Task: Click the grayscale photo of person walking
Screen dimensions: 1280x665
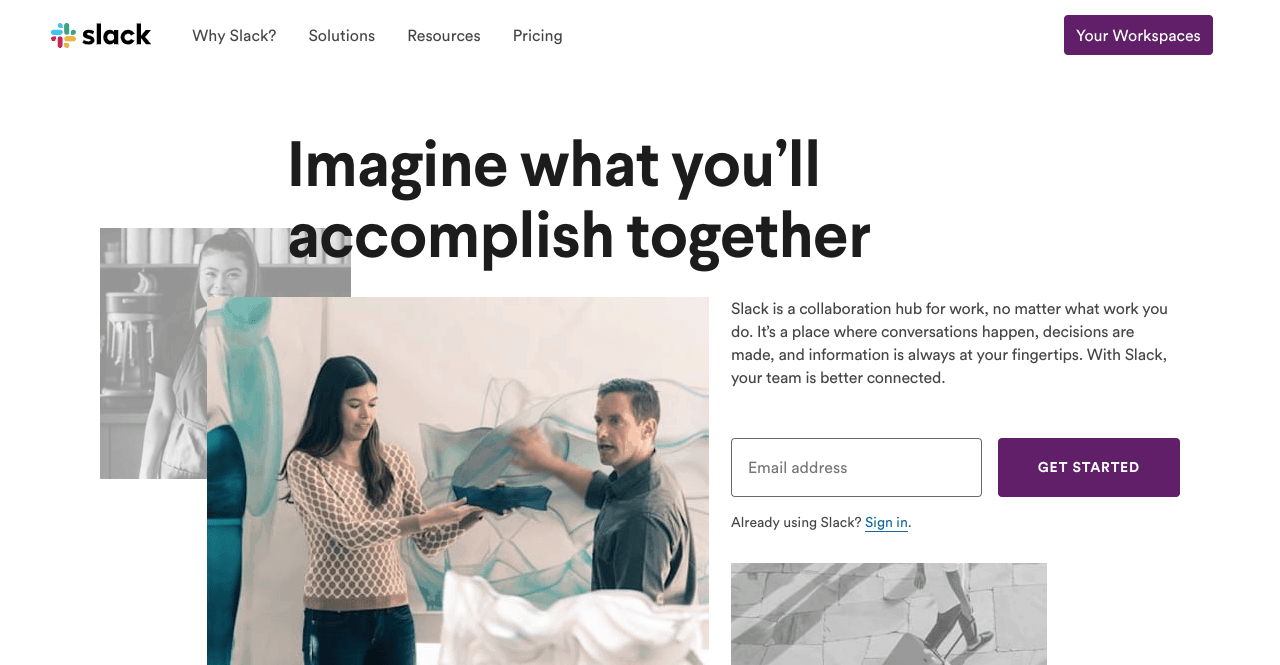Action: (x=889, y=614)
